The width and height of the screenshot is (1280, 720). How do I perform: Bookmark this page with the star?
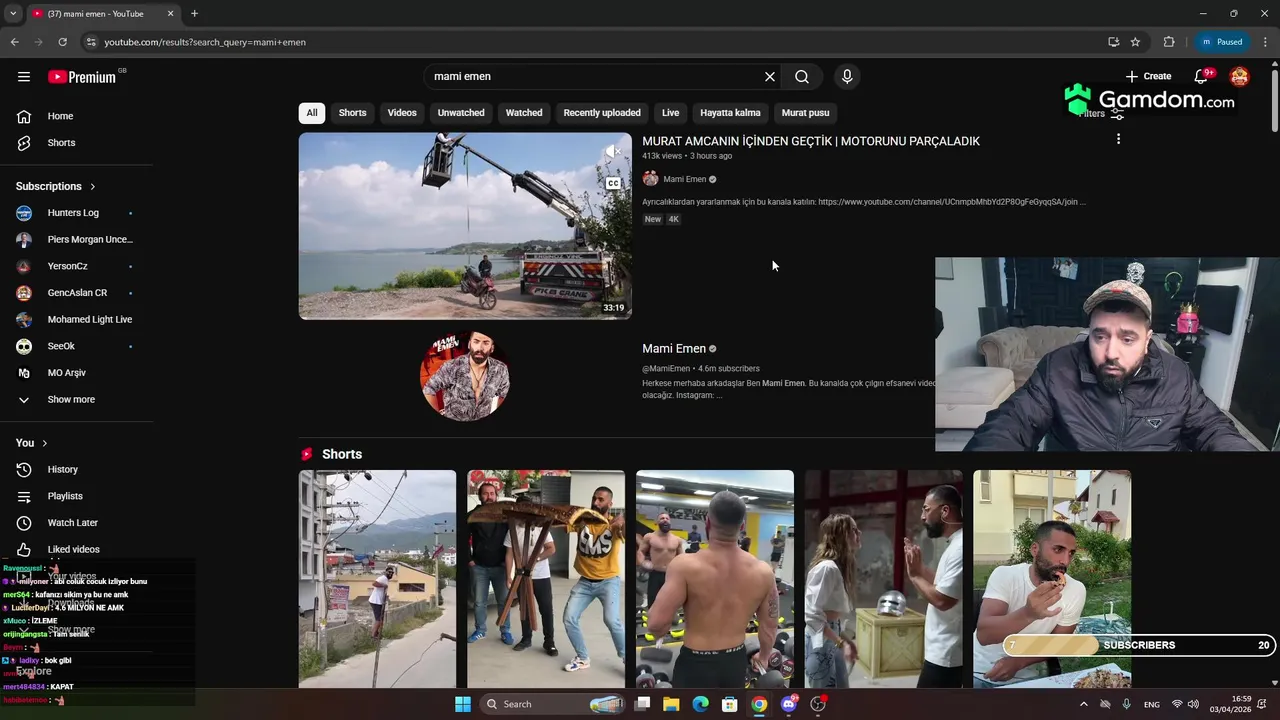click(1135, 42)
